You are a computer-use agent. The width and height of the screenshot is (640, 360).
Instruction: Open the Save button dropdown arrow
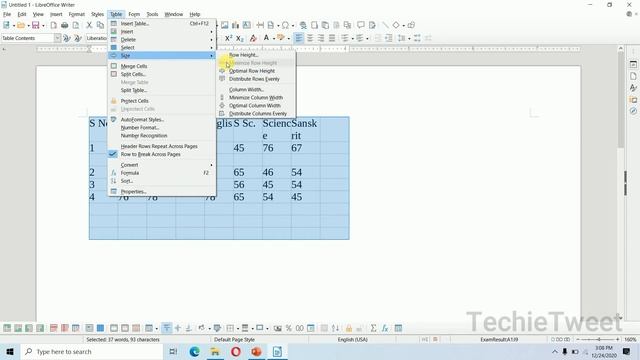(43, 26)
